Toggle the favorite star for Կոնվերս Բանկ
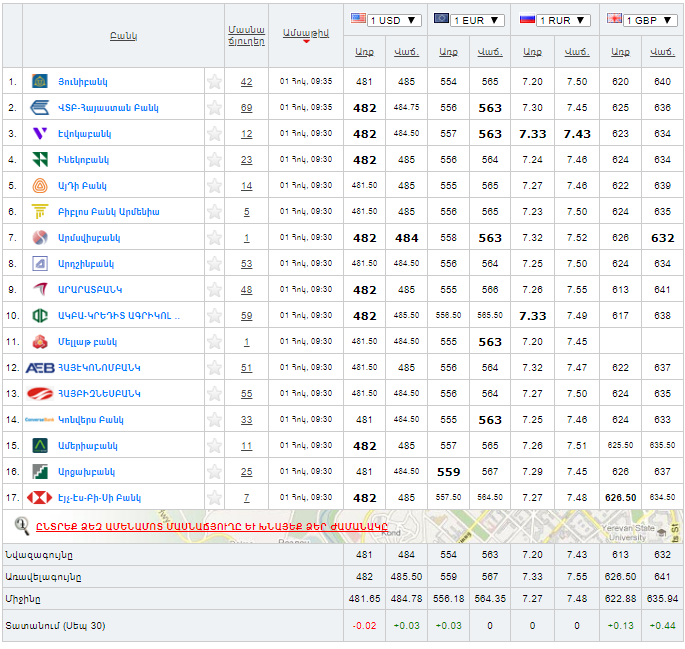Image resolution: width=685 pixels, height=649 pixels. point(214,420)
